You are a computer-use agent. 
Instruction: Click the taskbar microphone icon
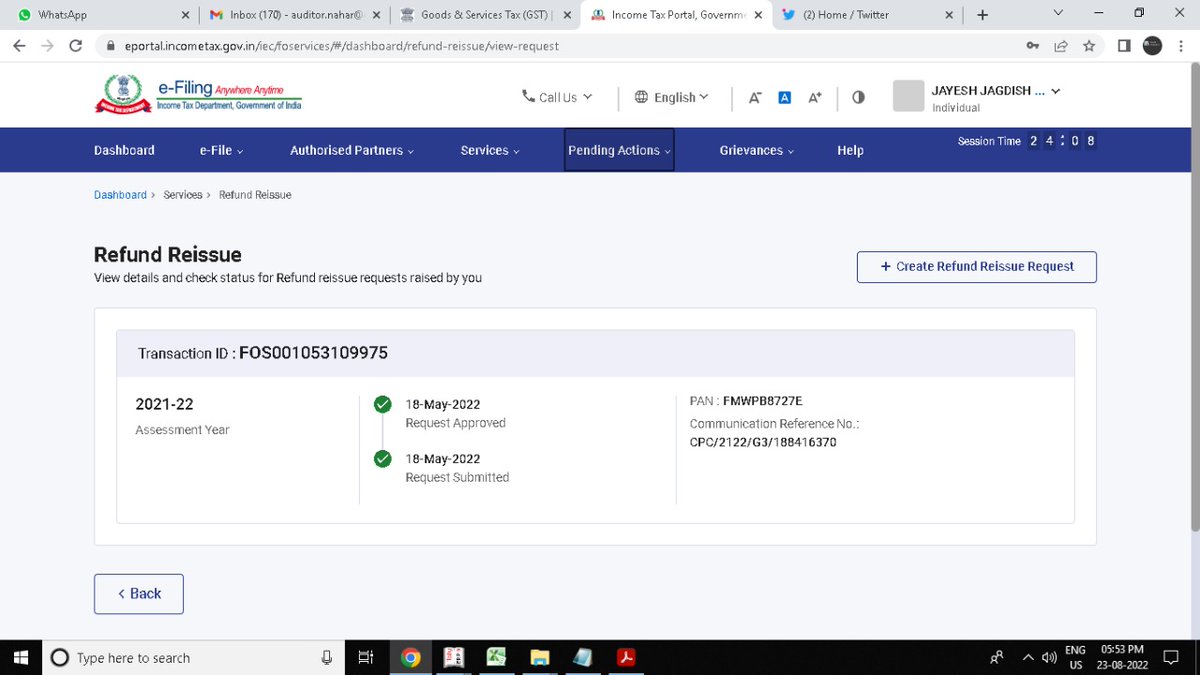(326, 658)
